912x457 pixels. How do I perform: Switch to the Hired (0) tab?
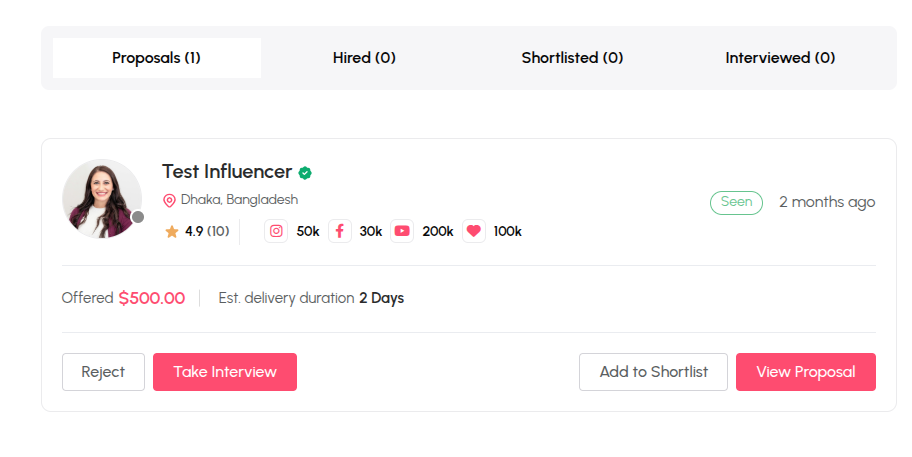pos(364,58)
